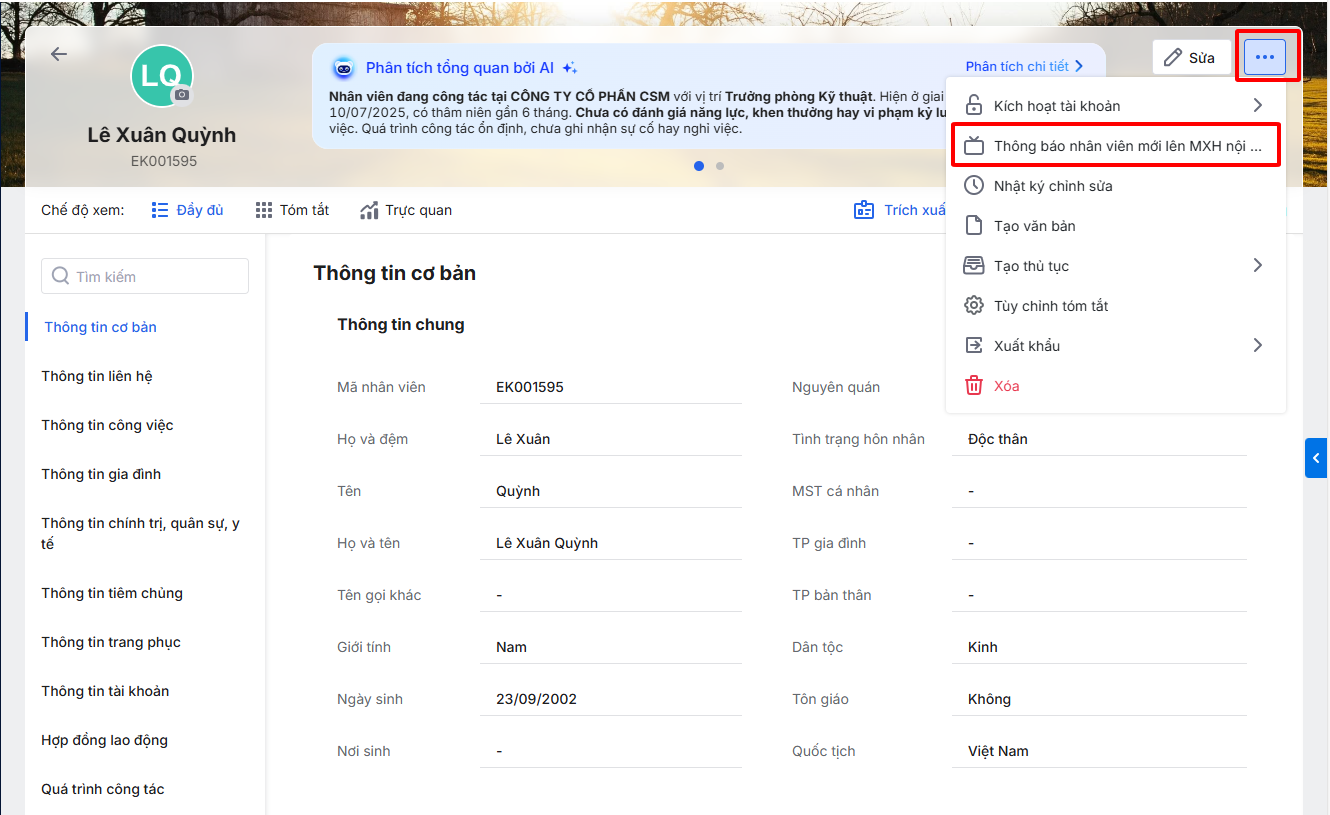This screenshot has width=1330, height=815.
Task: Open Phân tích chi tiết link
Action: click(1024, 67)
